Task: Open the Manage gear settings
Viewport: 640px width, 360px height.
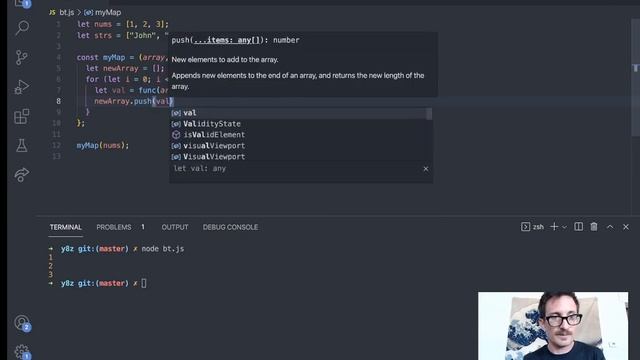Action: click(22, 352)
